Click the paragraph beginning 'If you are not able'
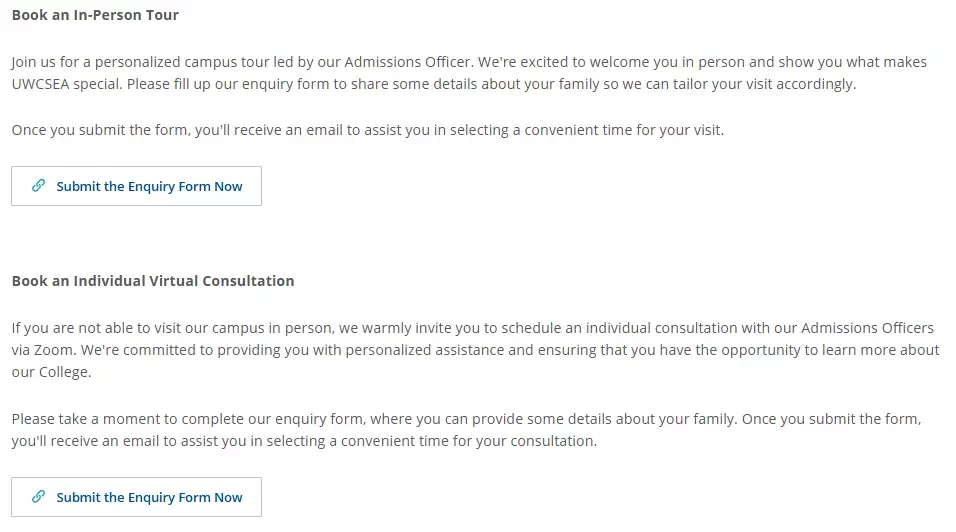This screenshot has height=532, width=956. [x=475, y=350]
